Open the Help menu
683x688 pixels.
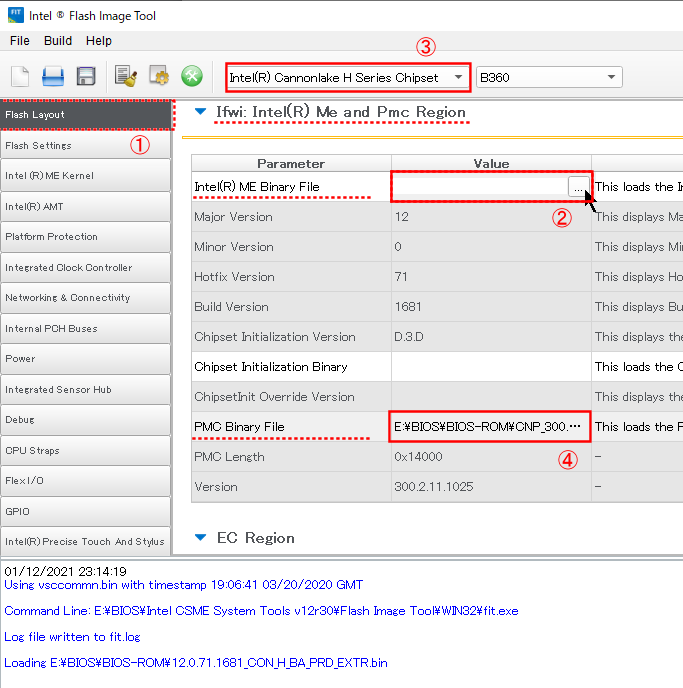point(99,41)
